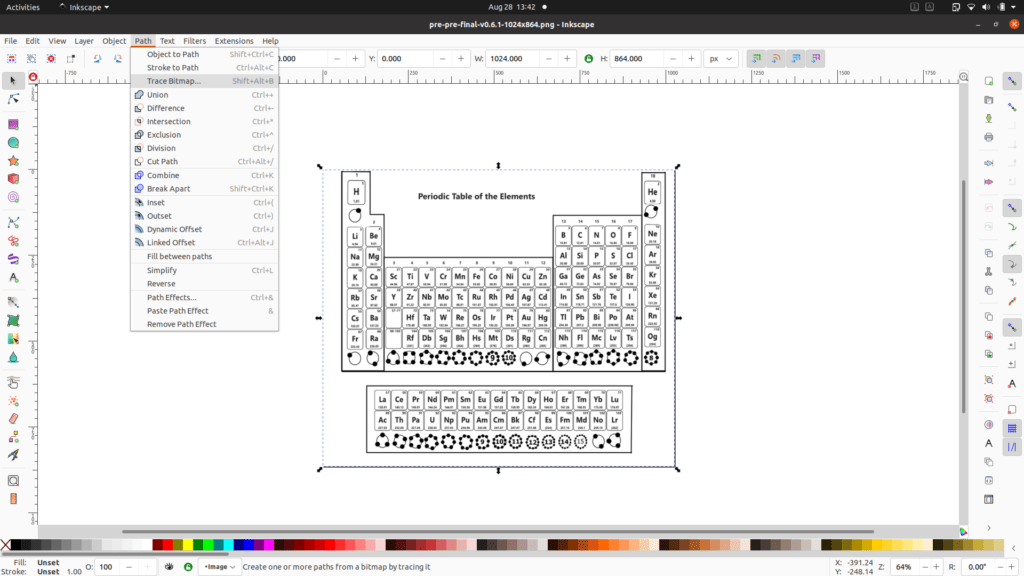Click the horizontal canvas scrollbar
This screenshot has width=1024, height=576.
(498, 532)
